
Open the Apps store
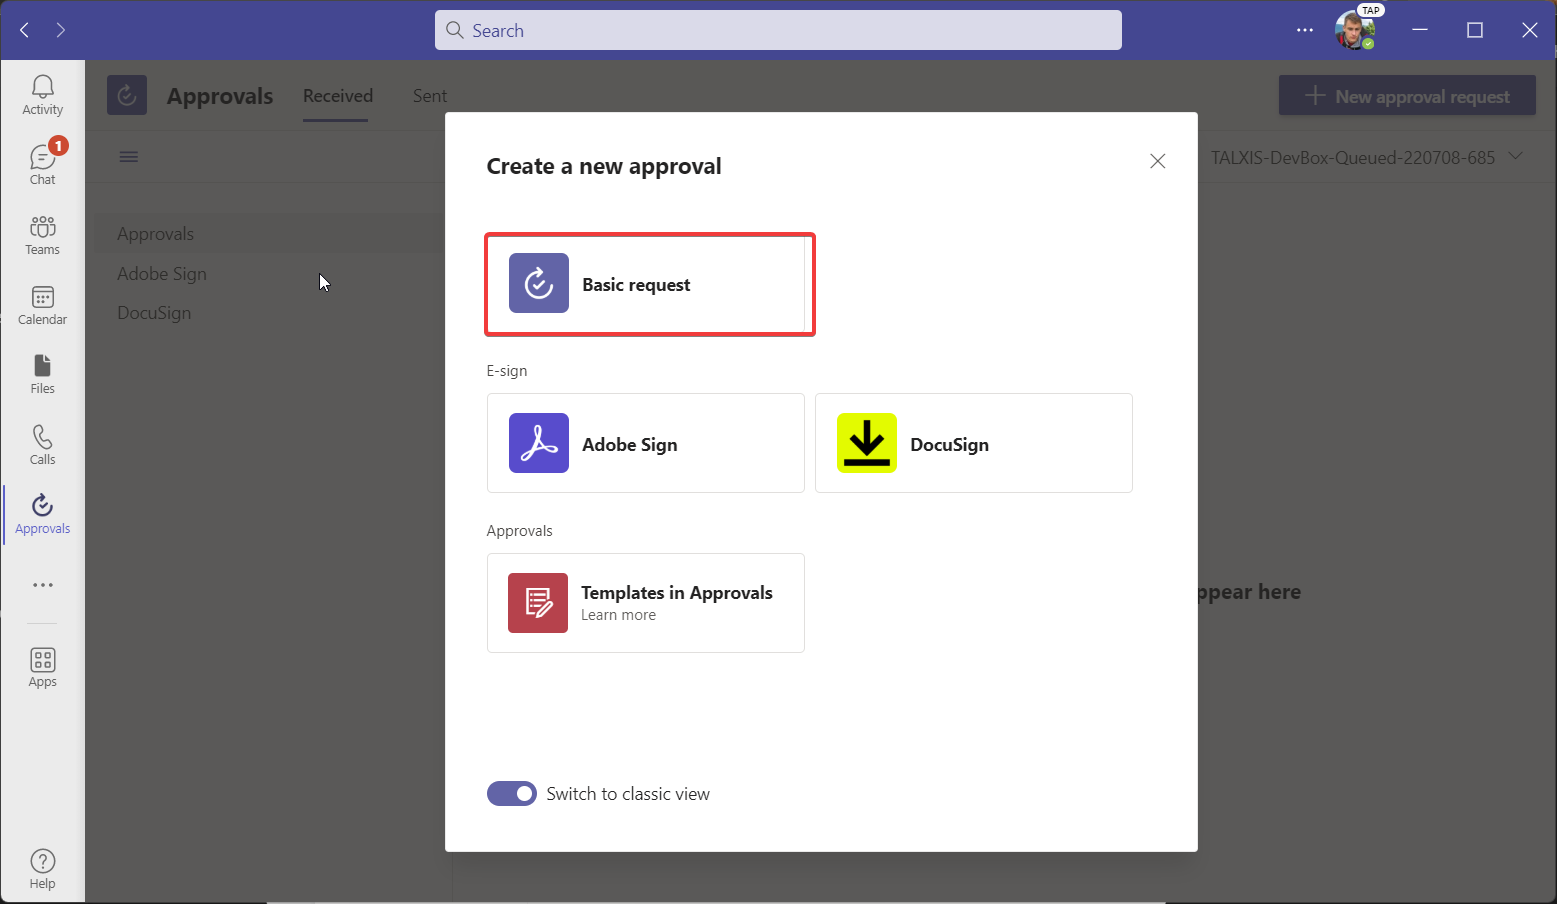pos(42,667)
